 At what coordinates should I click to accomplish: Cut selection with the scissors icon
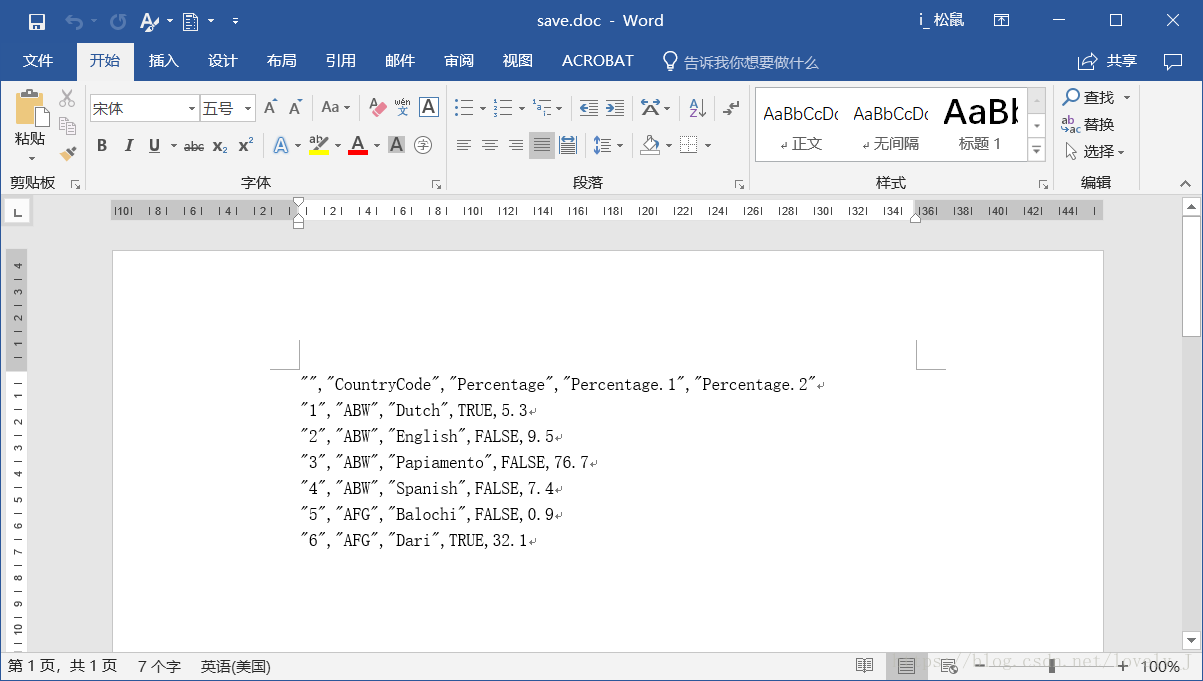[x=67, y=98]
